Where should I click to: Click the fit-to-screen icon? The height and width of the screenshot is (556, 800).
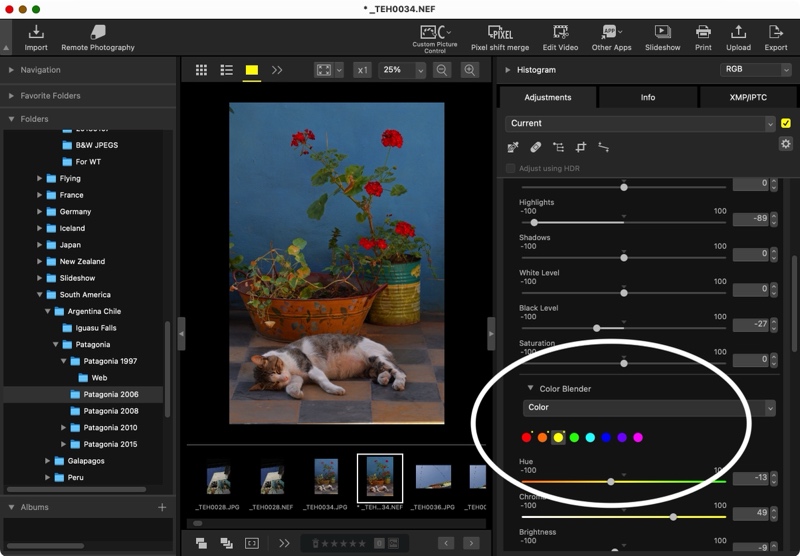[x=324, y=70]
